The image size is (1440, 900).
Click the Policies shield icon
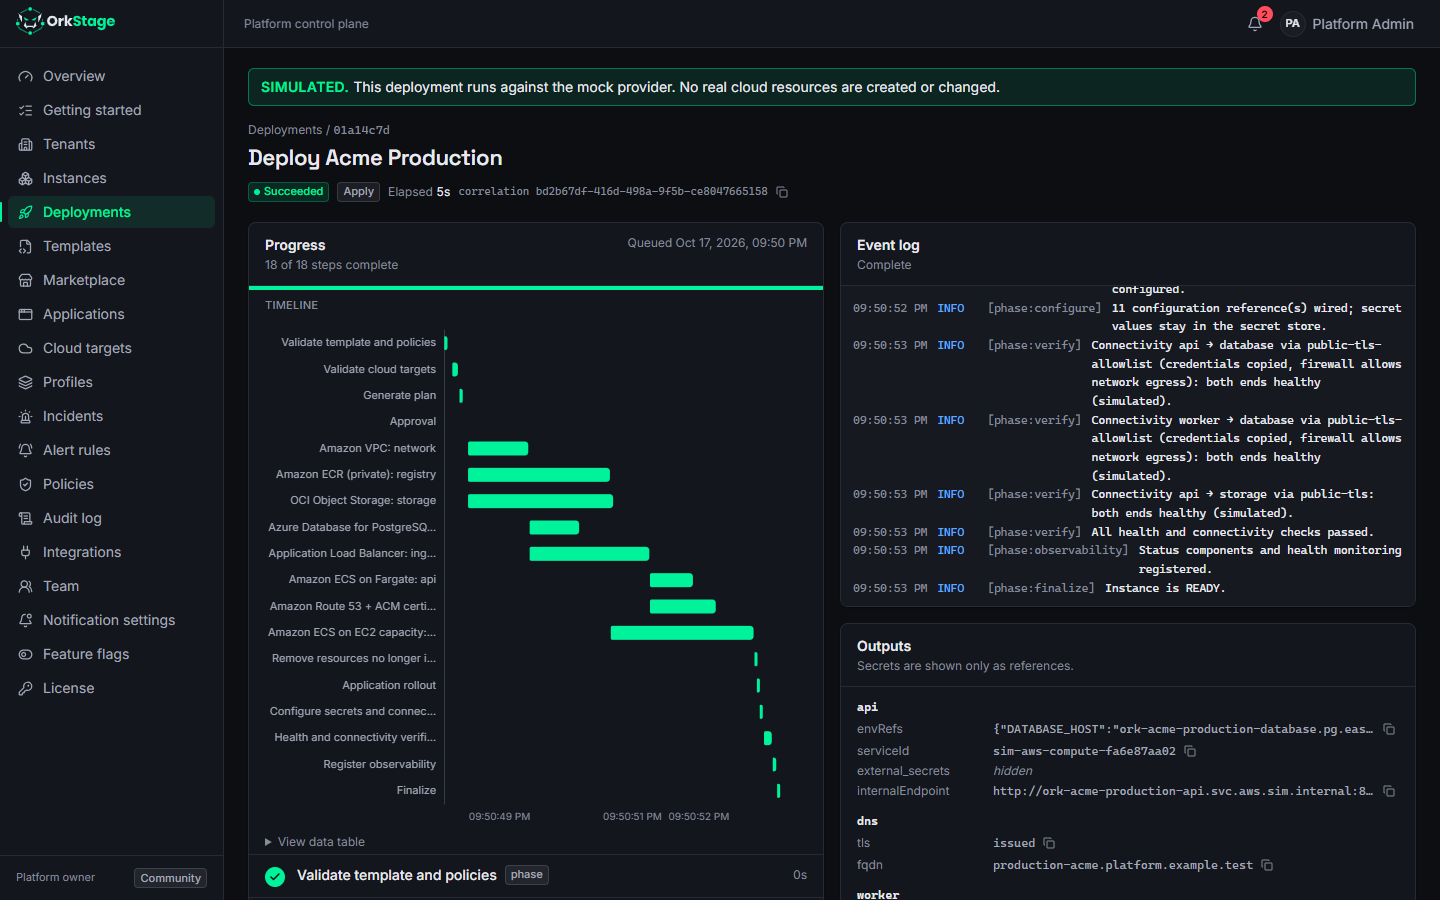(26, 484)
